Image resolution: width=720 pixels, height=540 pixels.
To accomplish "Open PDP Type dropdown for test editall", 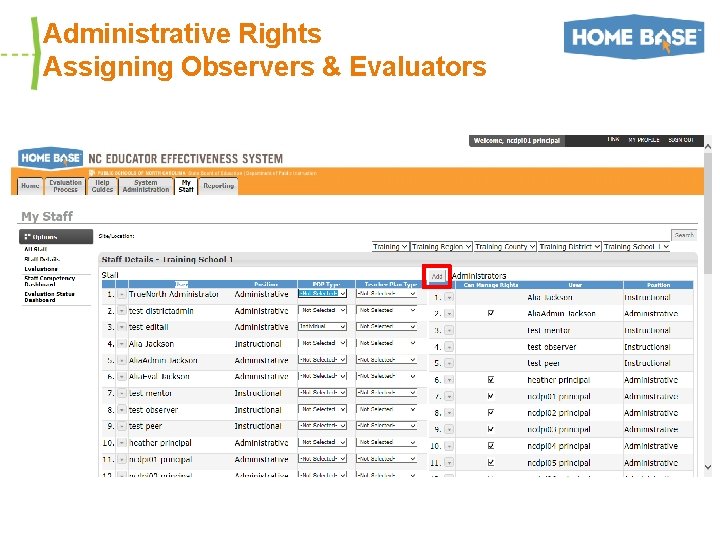I will click(322, 326).
